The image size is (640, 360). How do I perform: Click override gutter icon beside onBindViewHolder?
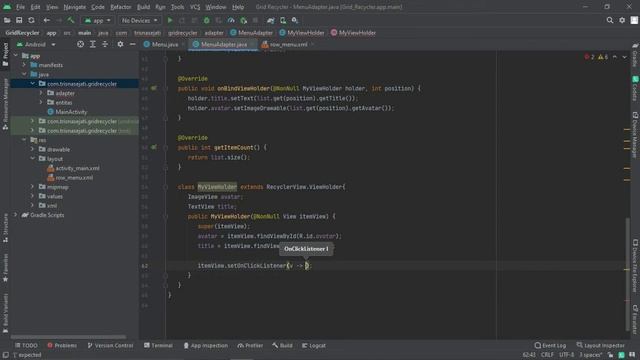pos(154,88)
